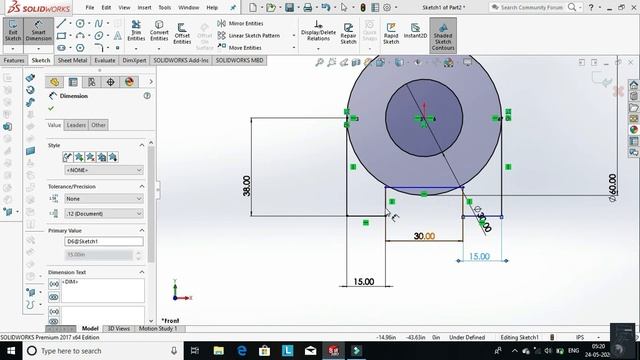
Task: Open the Style <NONE> dropdown
Action: coord(104,170)
